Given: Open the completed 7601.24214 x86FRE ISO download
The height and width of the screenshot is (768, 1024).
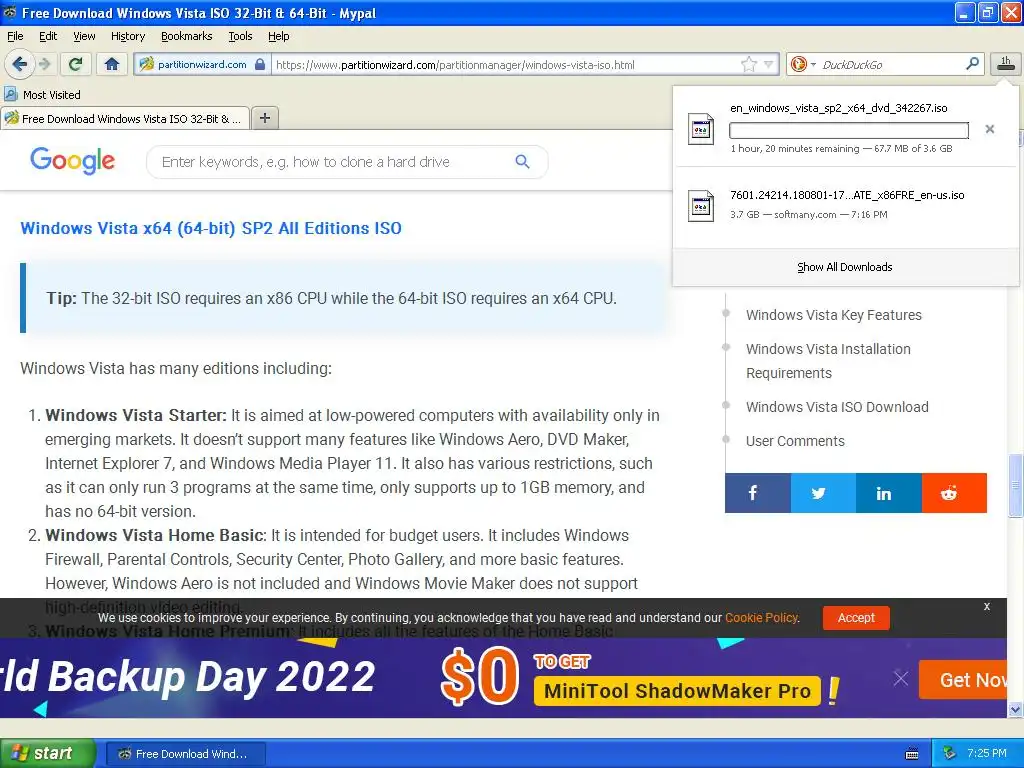Looking at the screenshot, I should (x=847, y=204).
